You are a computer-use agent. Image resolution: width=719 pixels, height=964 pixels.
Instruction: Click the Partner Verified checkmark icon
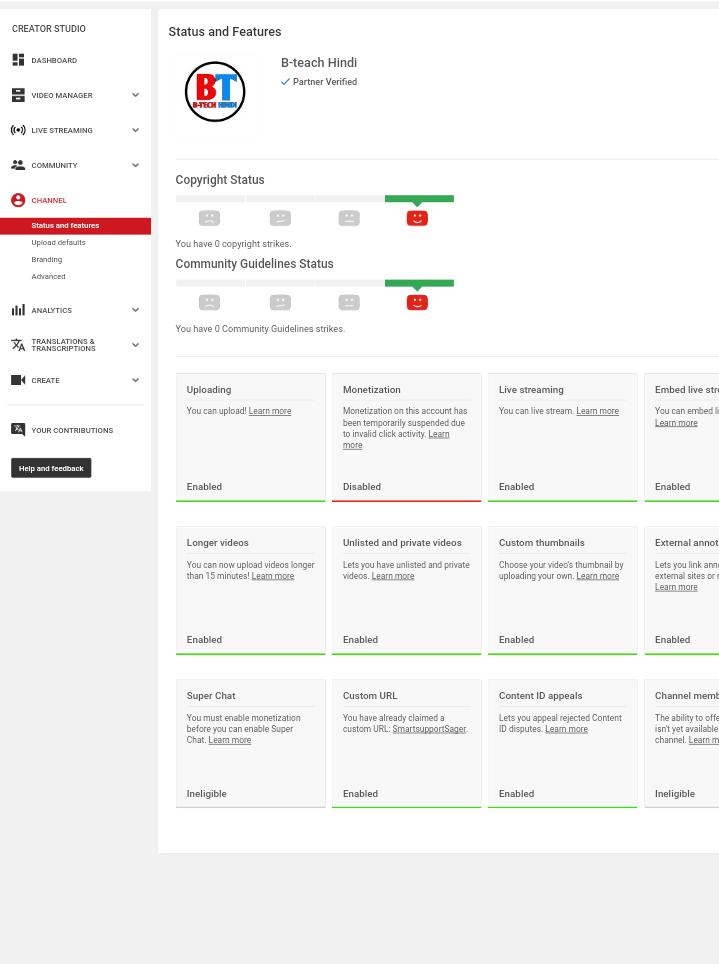point(285,81)
